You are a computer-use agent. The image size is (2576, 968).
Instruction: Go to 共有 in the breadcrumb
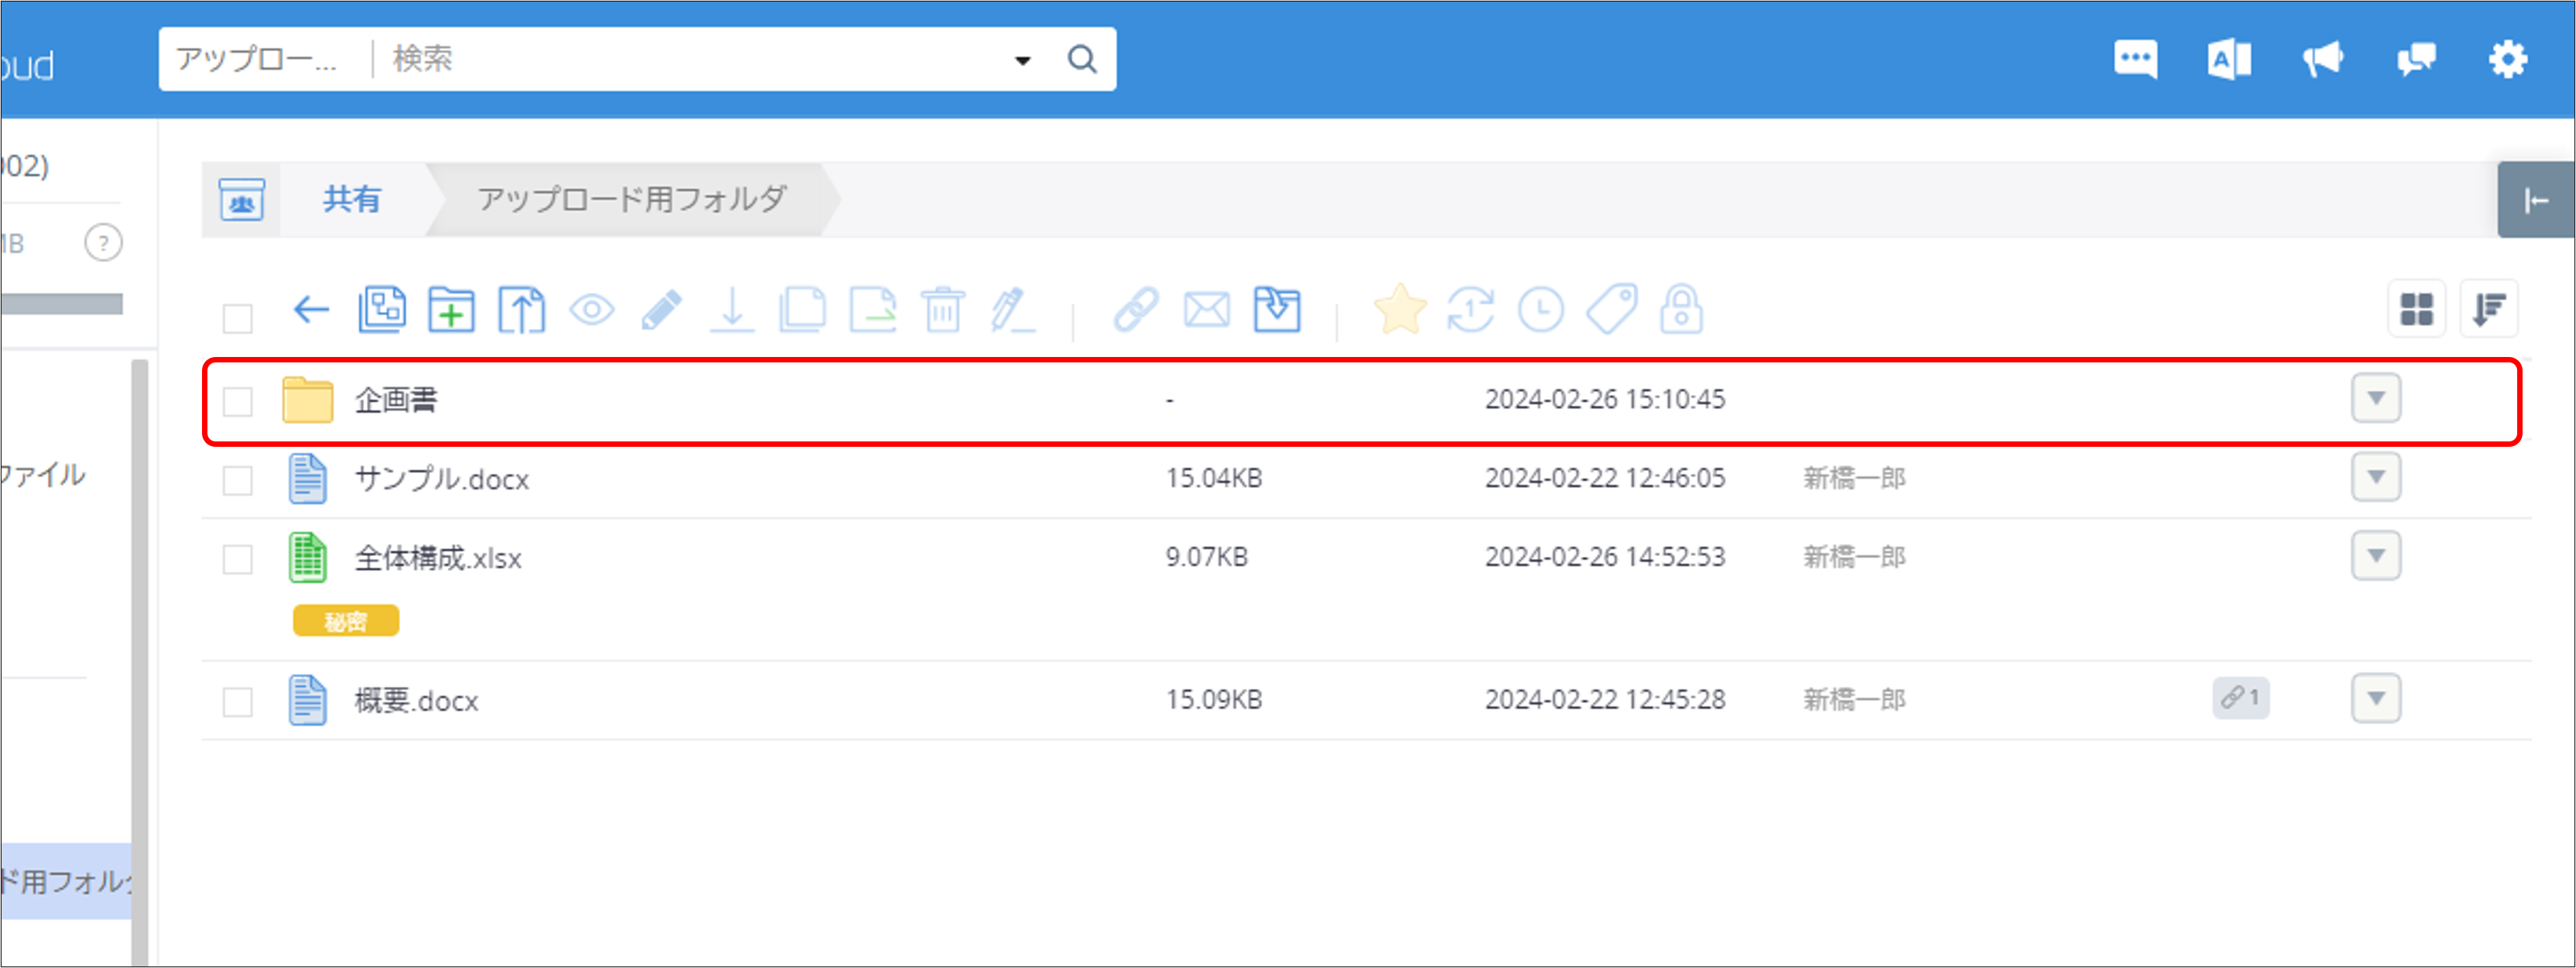351,199
